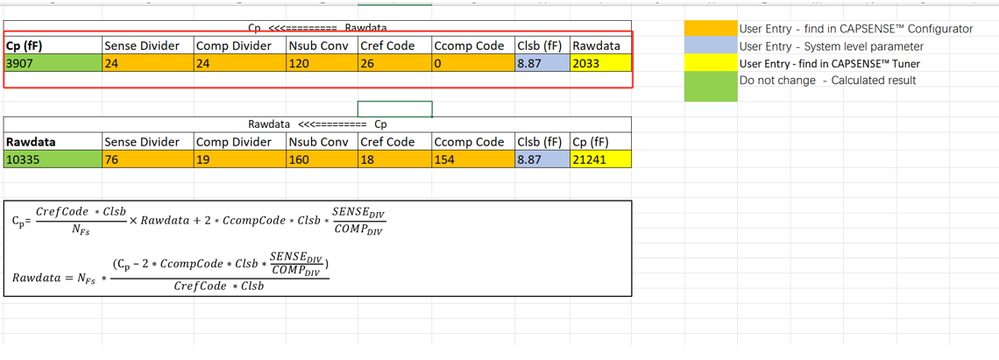
Task: Click Sense Divider header in top table
Action: pyautogui.click(x=148, y=46)
